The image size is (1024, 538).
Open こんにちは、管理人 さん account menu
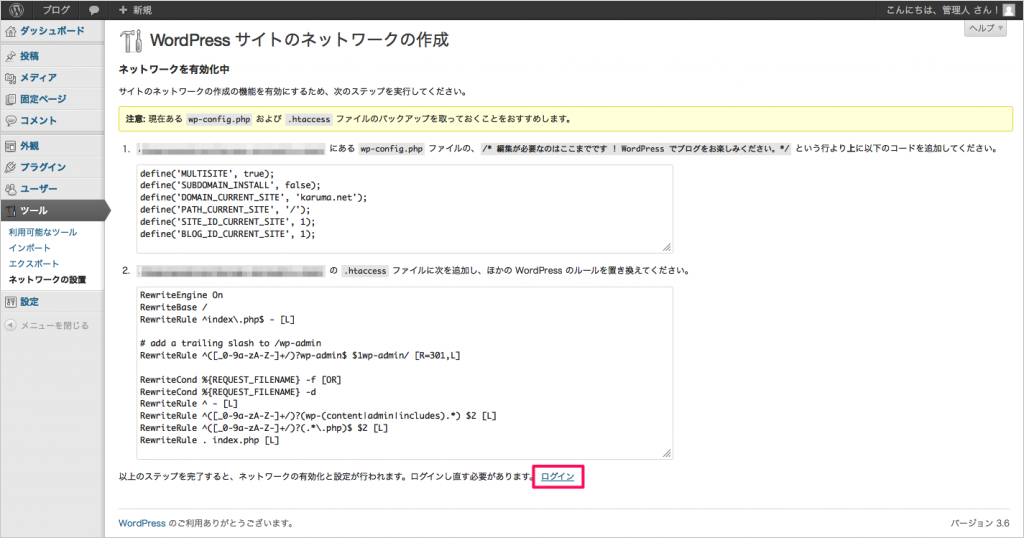click(942, 10)
